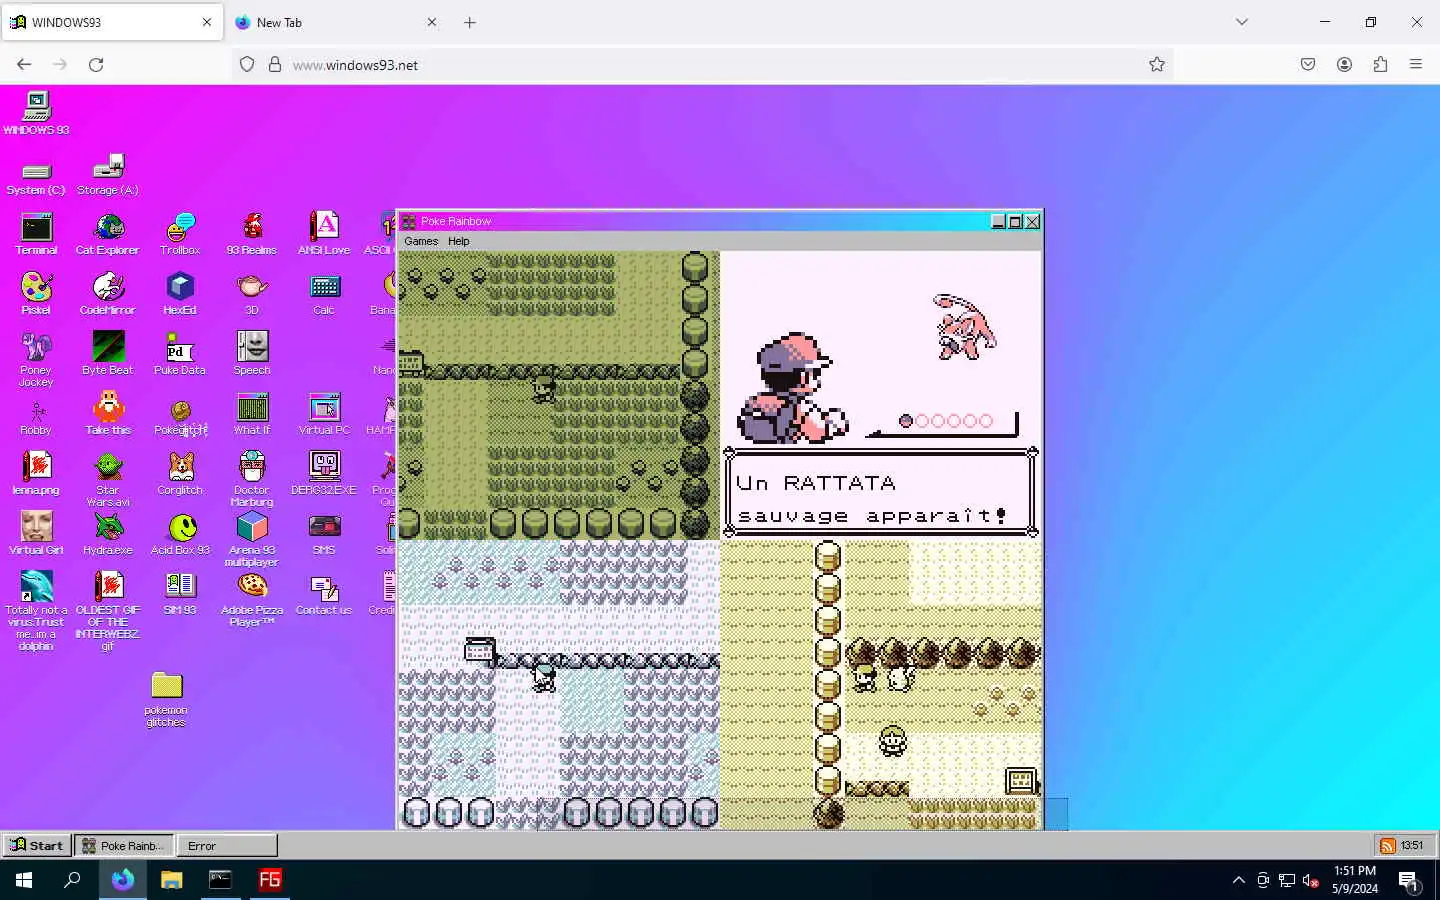1440x900 pixels.
Task: Open the System (C:) drive icon
Action: tap(36, 178)
